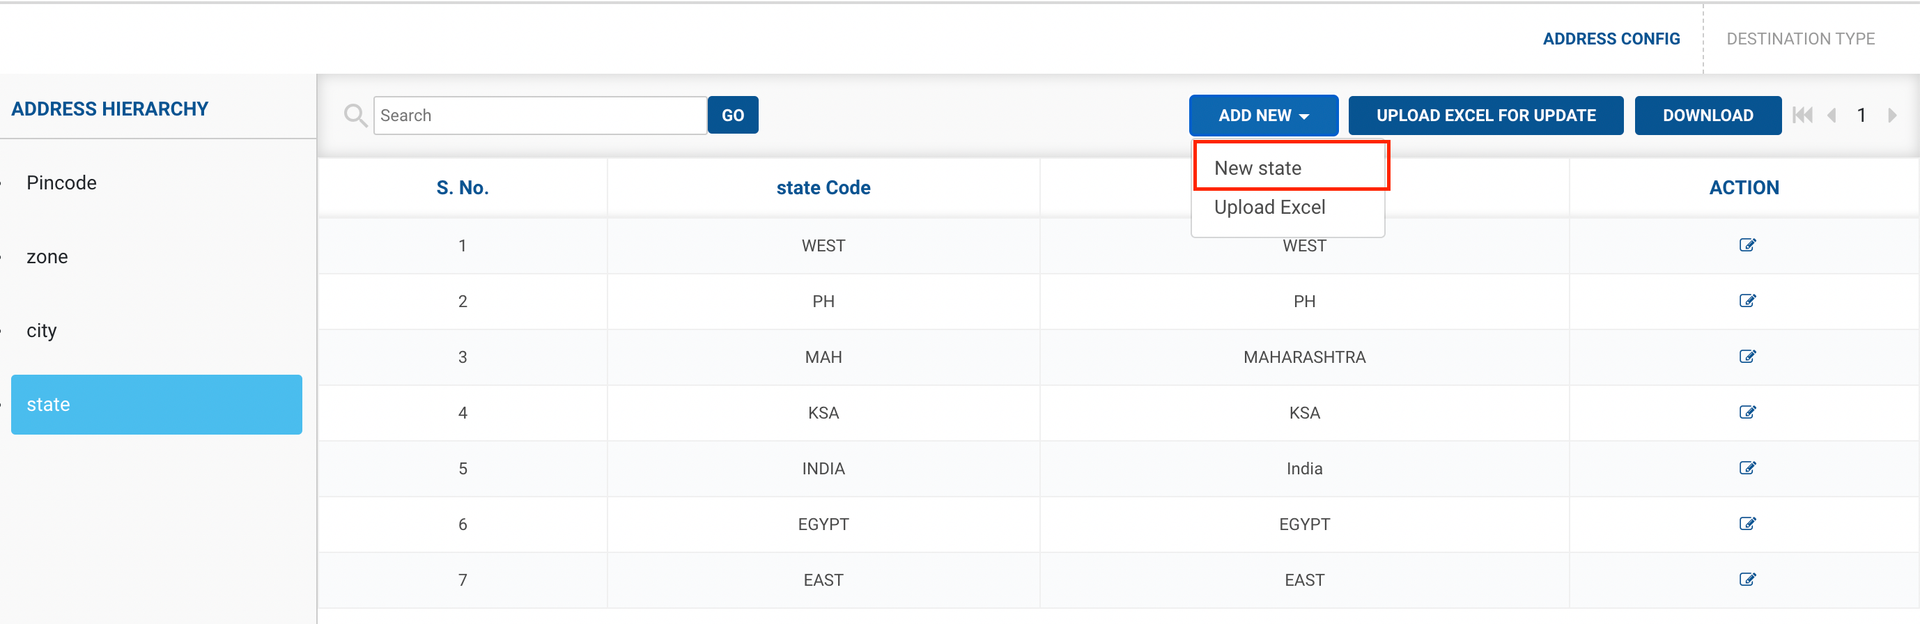Image resolution: width=1920 pixels, height=624 pixels.
Task: Choose Upload Excel menu option
Action: 1269,207
